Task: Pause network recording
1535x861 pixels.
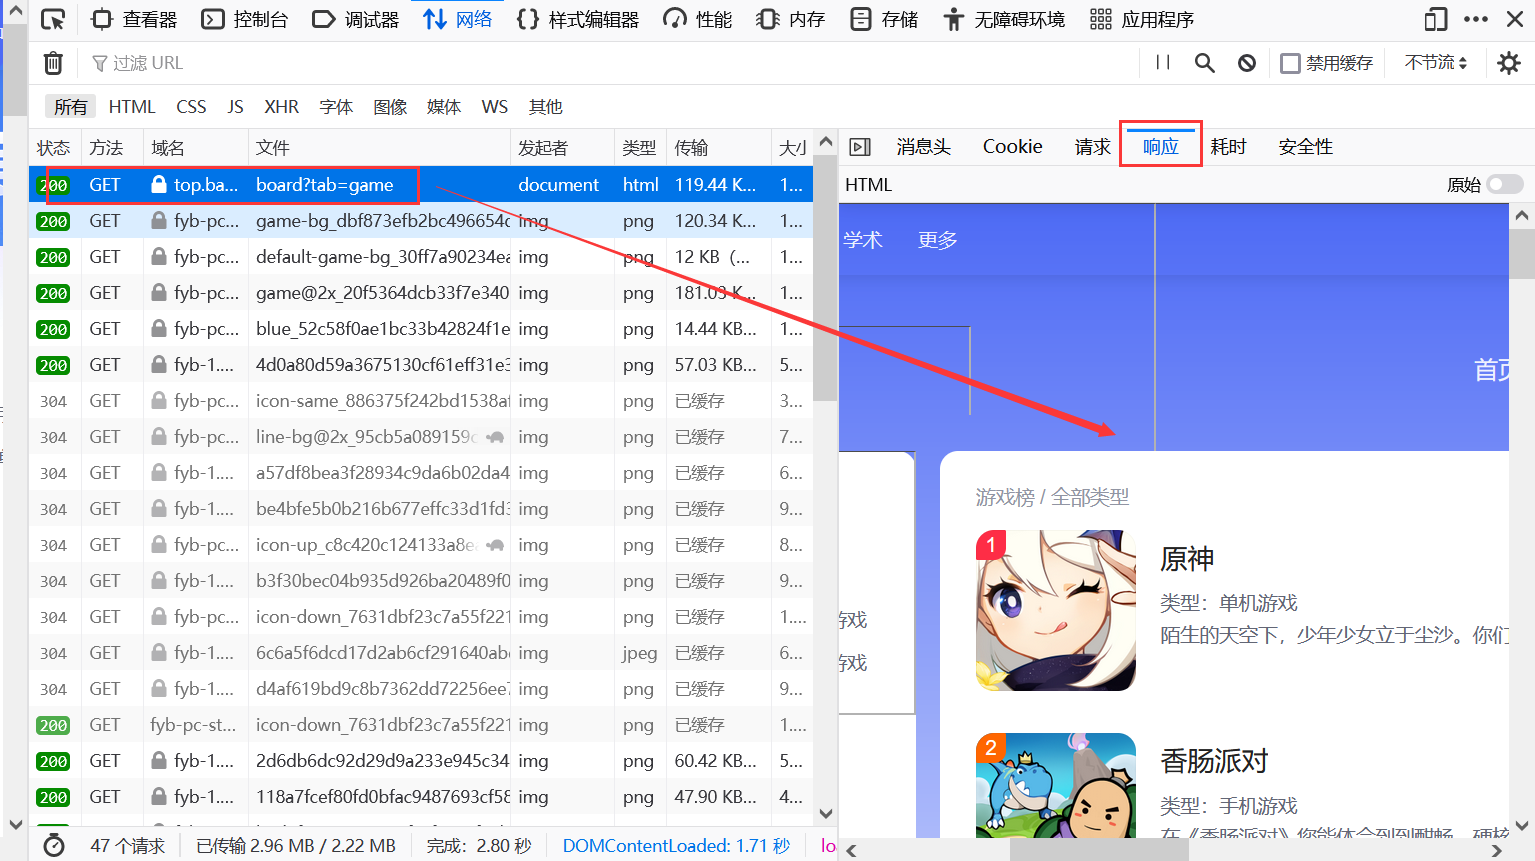Action: (1162, 63)
